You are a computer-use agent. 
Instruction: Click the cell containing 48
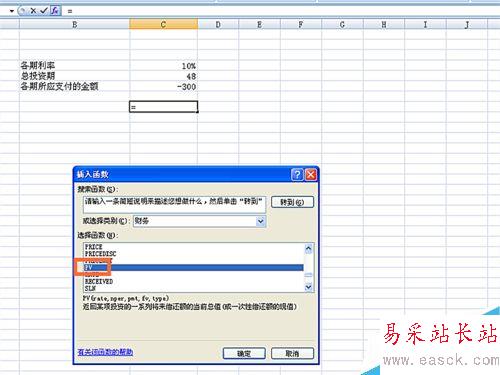[x=163, y=76]
